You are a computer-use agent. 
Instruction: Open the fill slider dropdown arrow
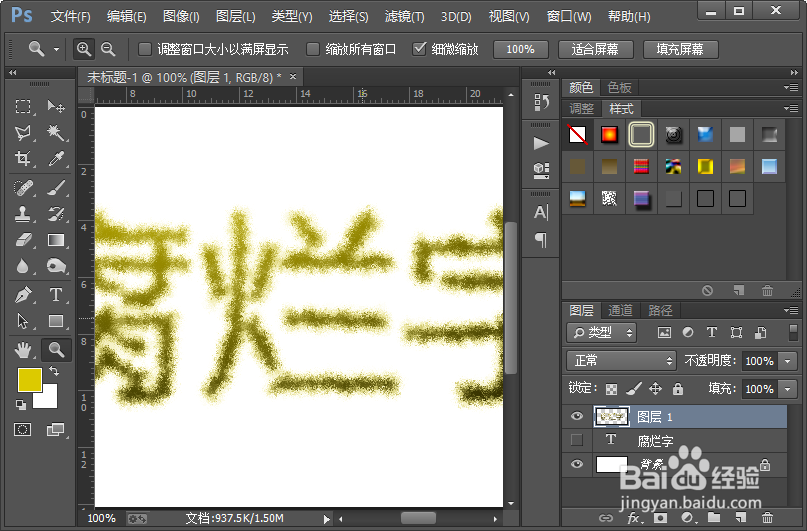787,389
